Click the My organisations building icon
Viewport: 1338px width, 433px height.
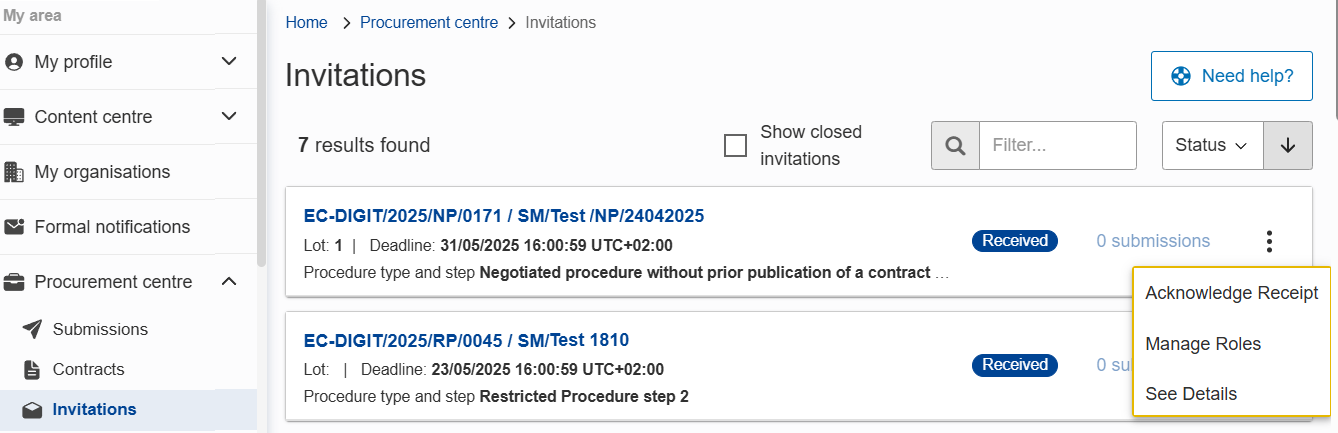coord(14,172)
